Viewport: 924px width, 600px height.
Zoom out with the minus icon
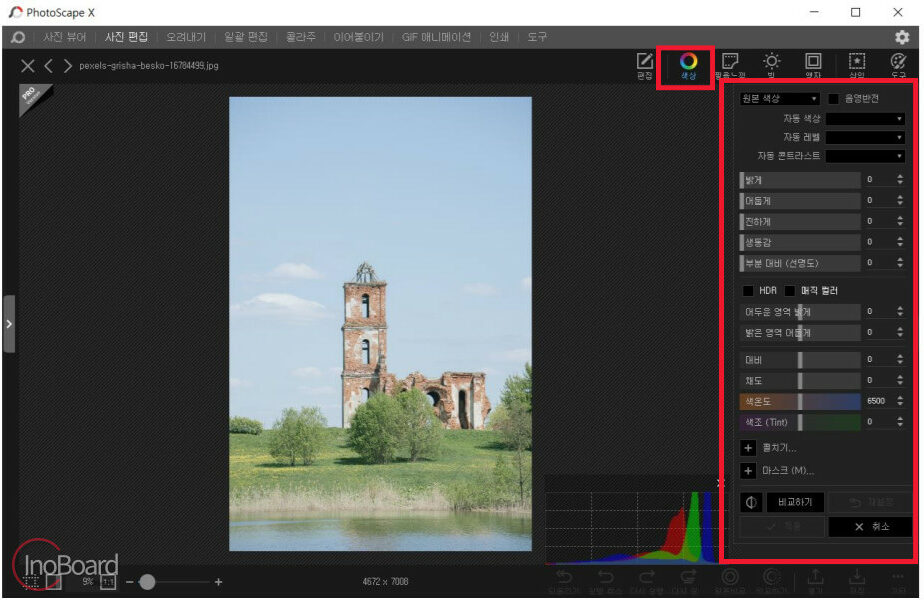[x=130, y=582]
